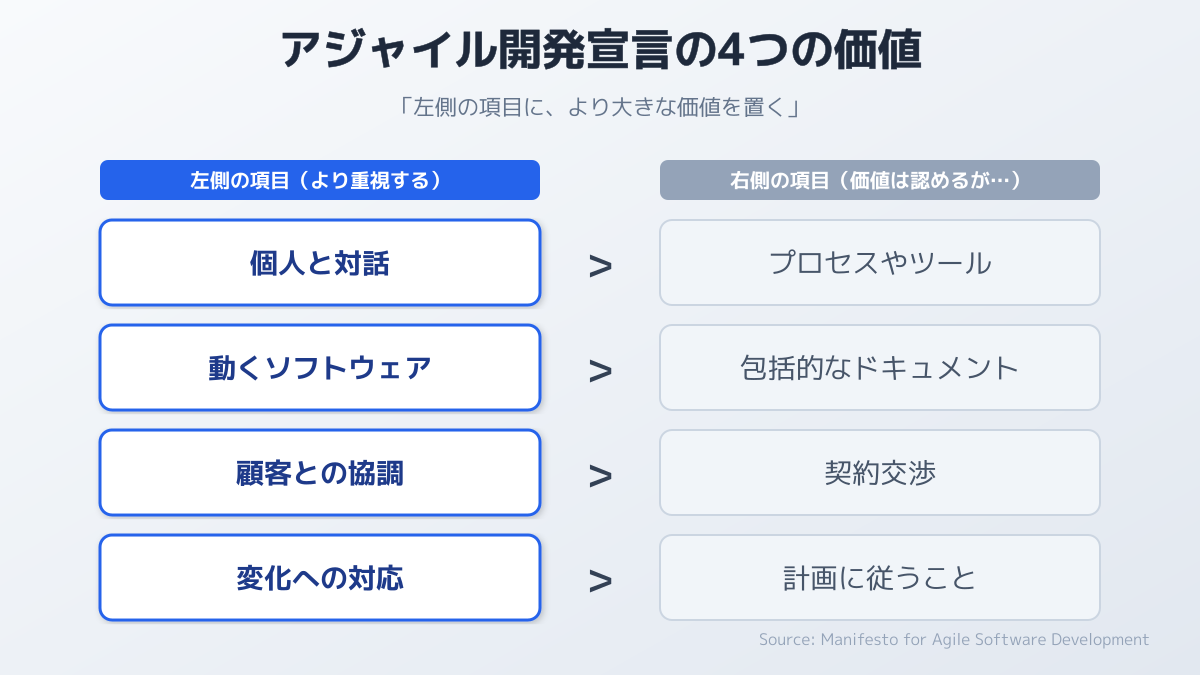Select the subtitle 左側の項目に、より大きな価値を置く
The image size is (1200, 675).
[600, 107]
